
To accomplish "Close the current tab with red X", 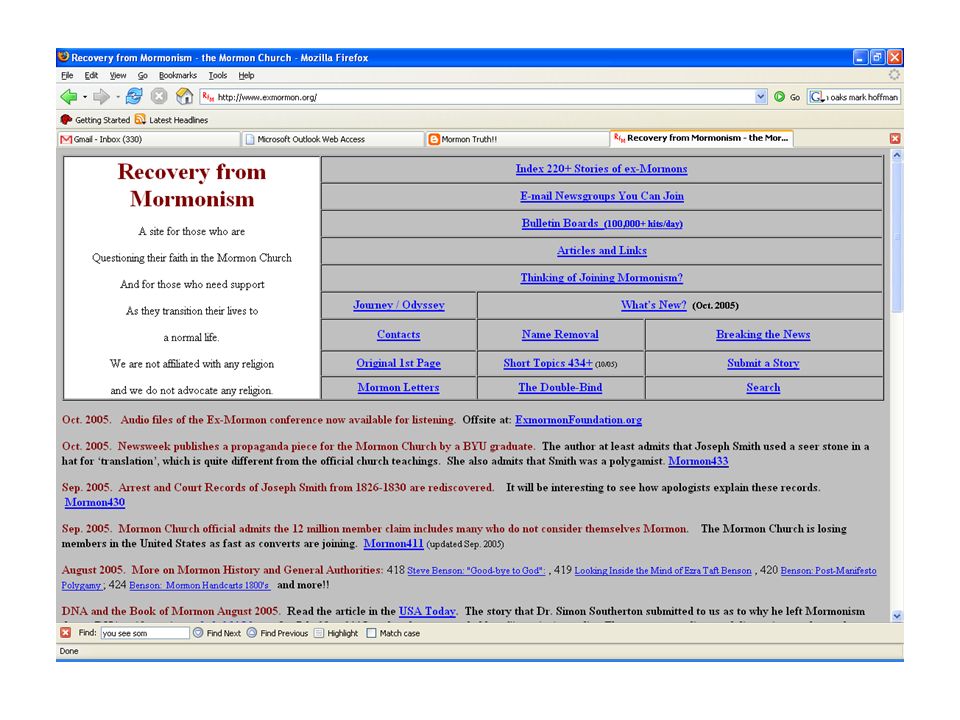I will 895,138.
